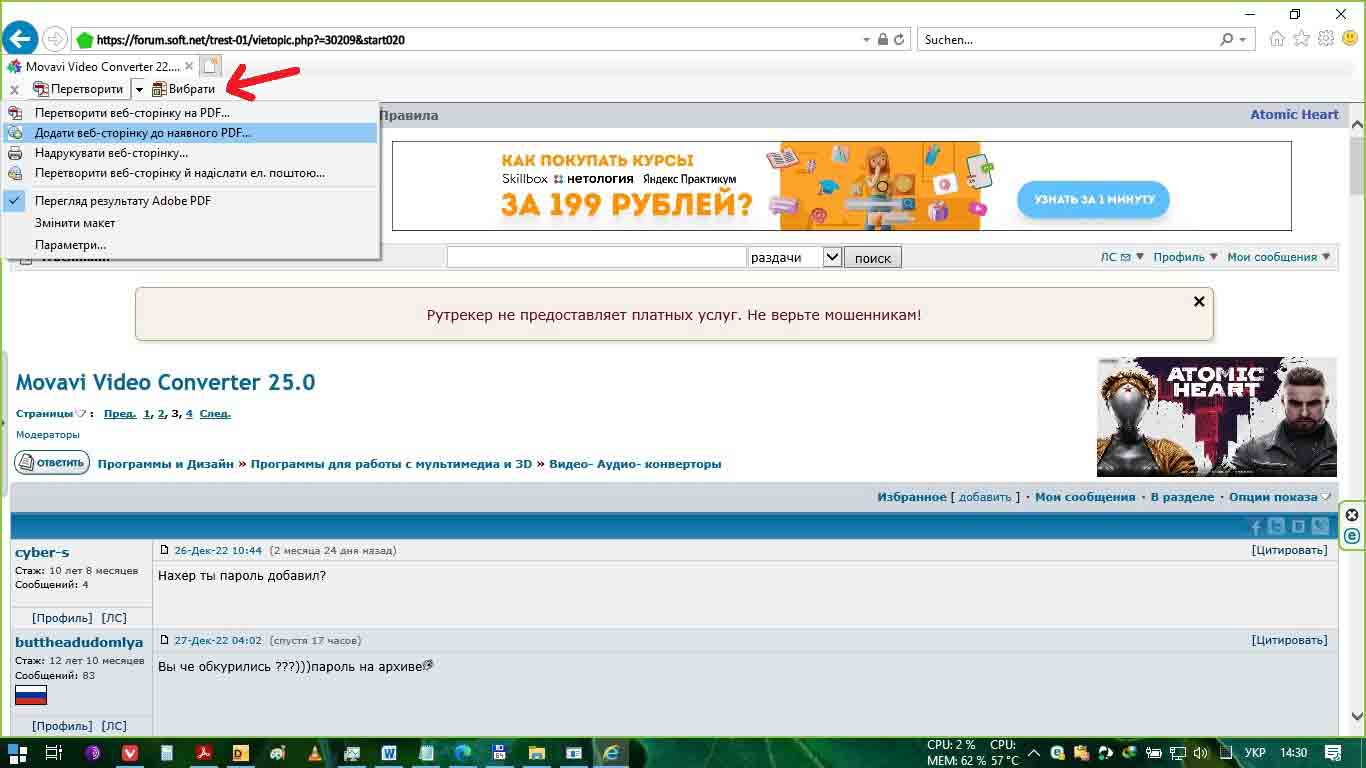1366x768 pixels.
Task: Expand Опции показа options
Action: [1280, 497]
